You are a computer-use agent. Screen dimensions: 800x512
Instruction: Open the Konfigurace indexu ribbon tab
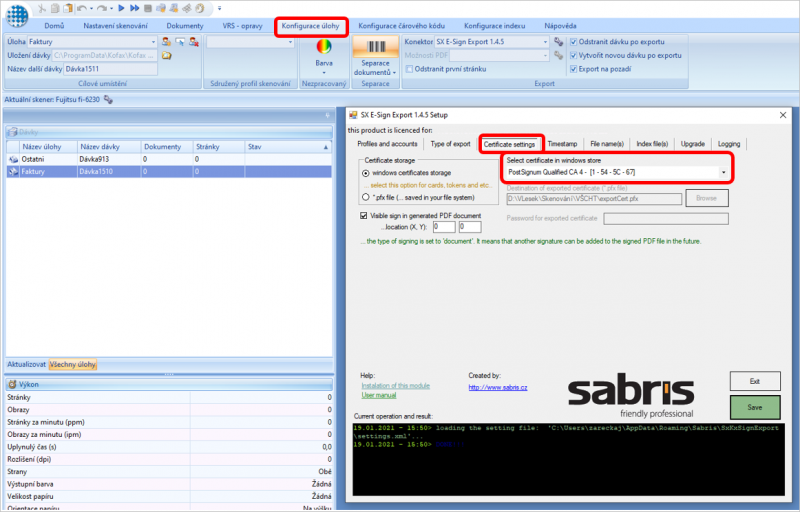click(x=494, y=26)
